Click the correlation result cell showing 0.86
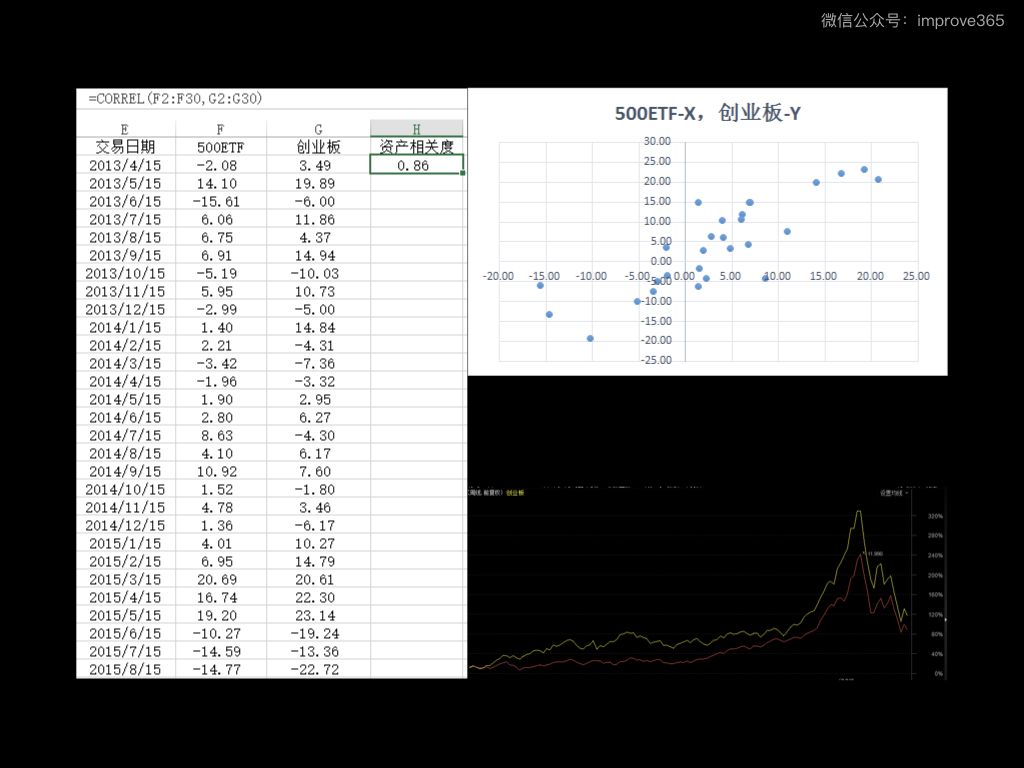 (x=416, y=165)
